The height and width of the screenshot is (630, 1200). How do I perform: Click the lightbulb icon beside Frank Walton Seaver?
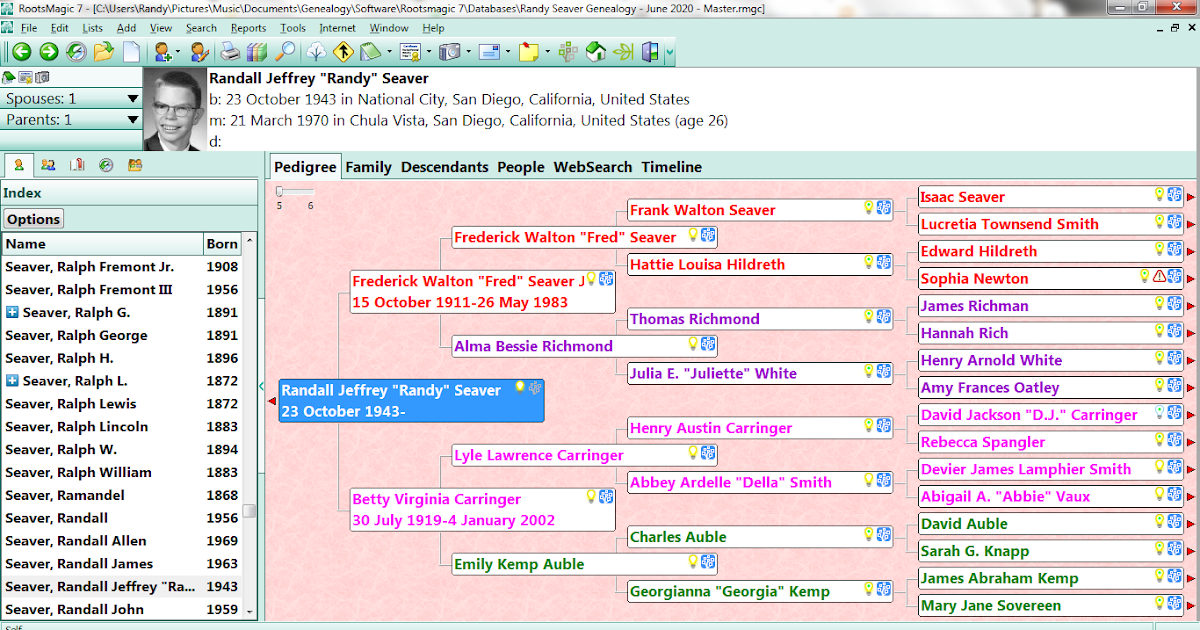point(868,208)
